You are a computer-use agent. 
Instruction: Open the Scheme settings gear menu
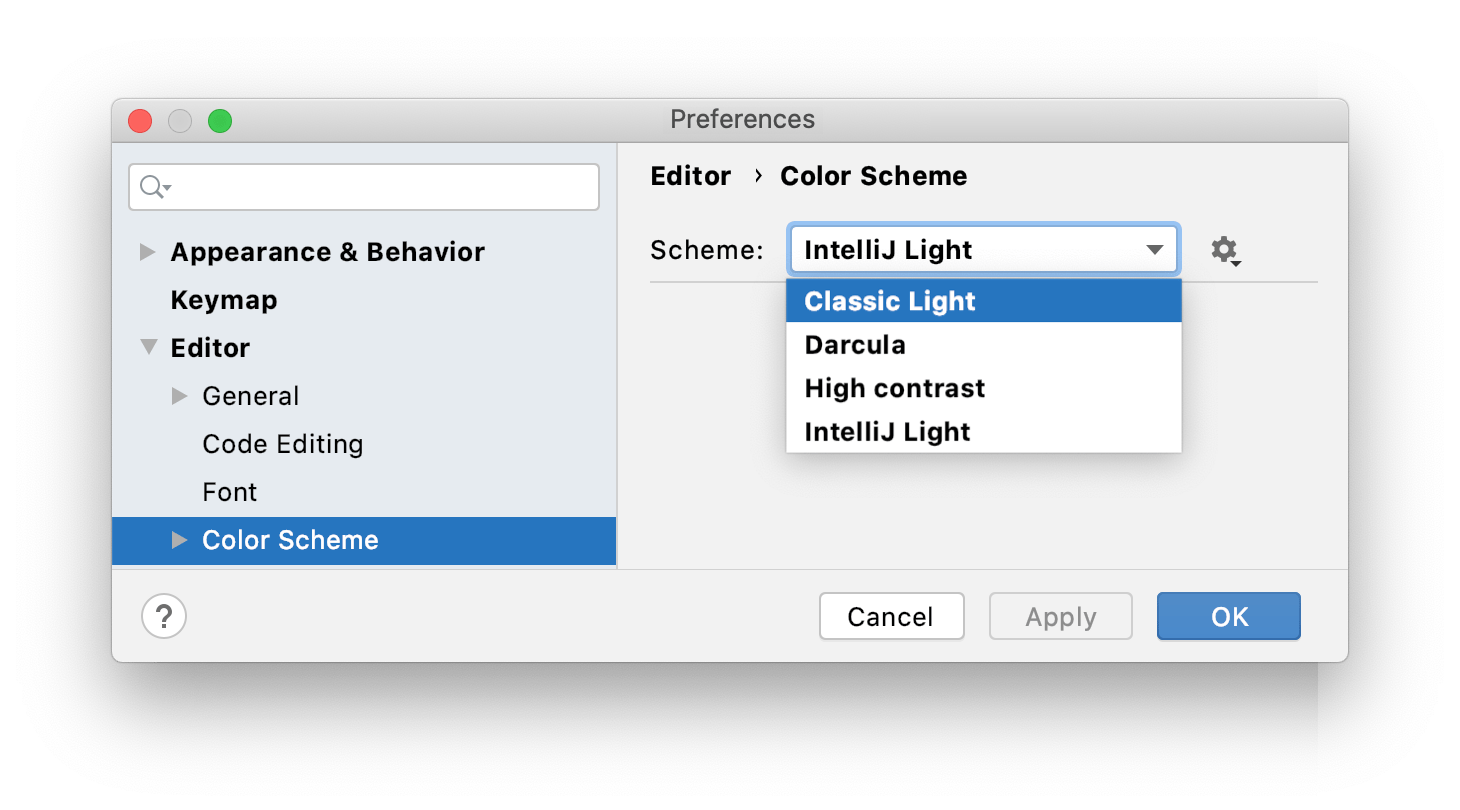[x=1225, y=250]
